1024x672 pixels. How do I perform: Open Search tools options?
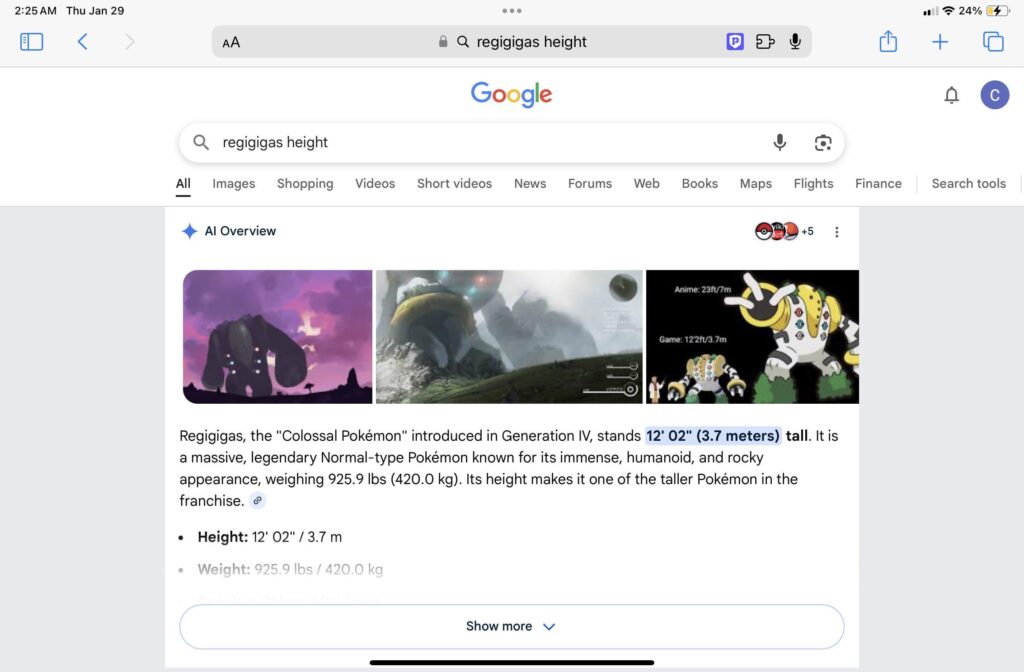coord(968,184)
